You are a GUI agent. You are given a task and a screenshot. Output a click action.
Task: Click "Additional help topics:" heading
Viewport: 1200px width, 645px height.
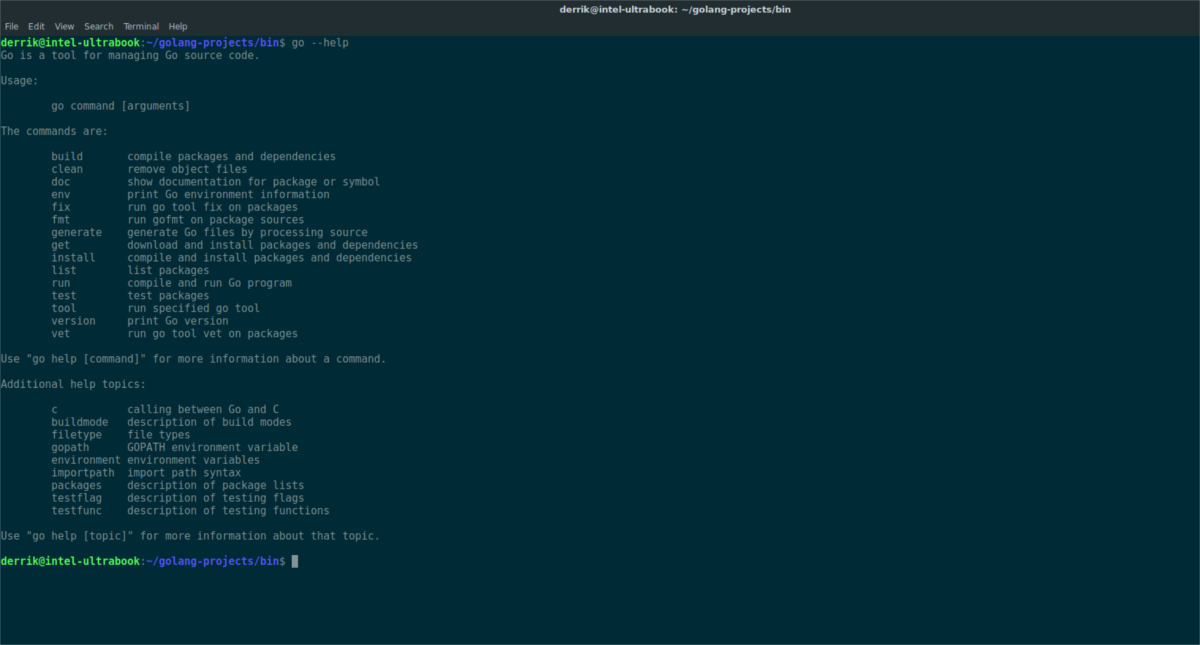coord(73,384)
